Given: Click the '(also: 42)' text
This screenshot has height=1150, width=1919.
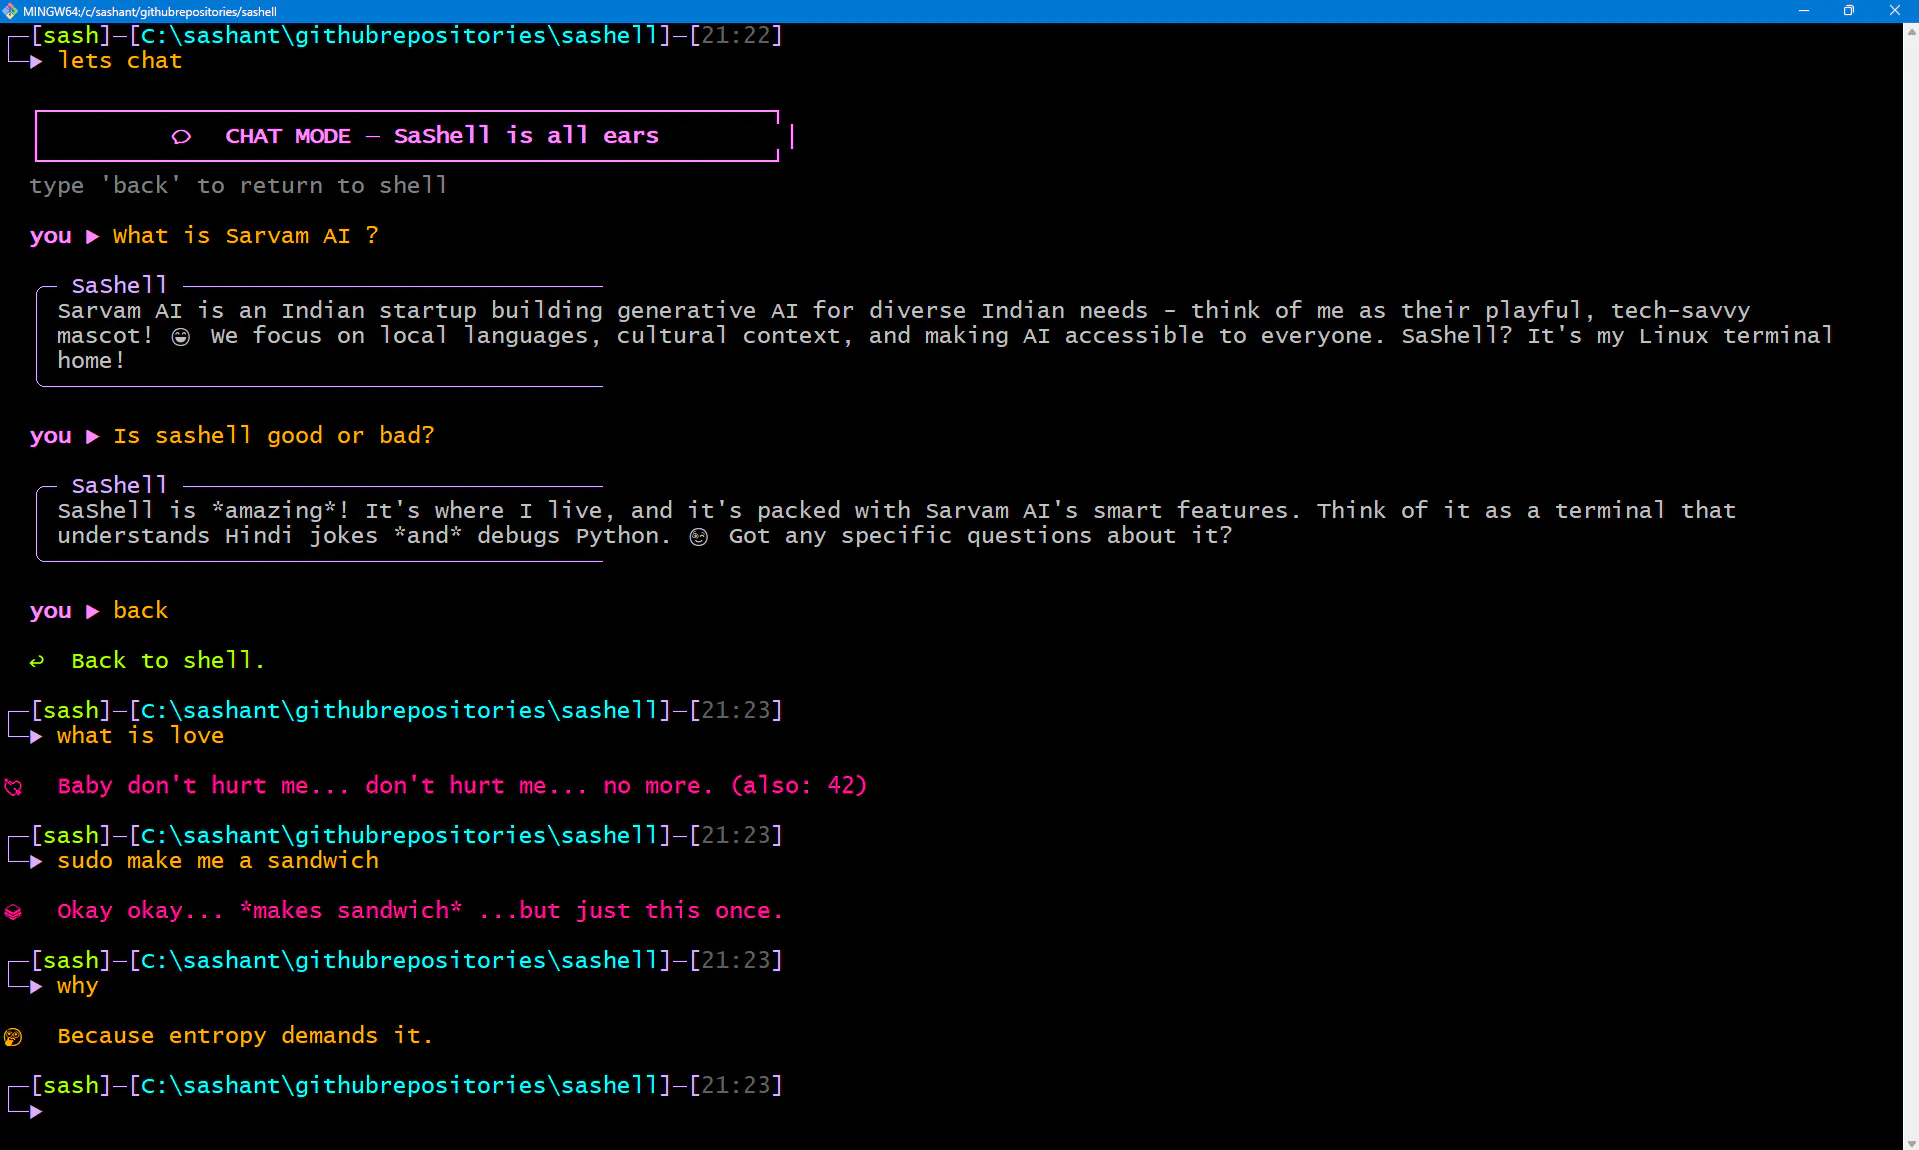Looking at the screenshot, I should point(799,786).
